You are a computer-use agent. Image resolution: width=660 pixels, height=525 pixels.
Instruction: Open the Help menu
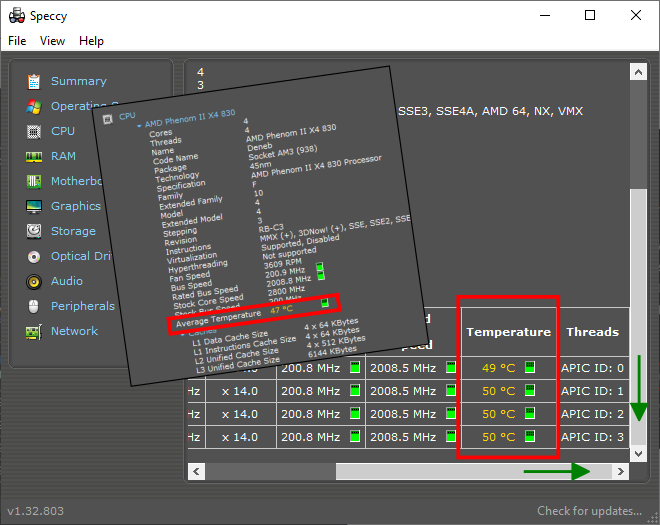[91, 41]
